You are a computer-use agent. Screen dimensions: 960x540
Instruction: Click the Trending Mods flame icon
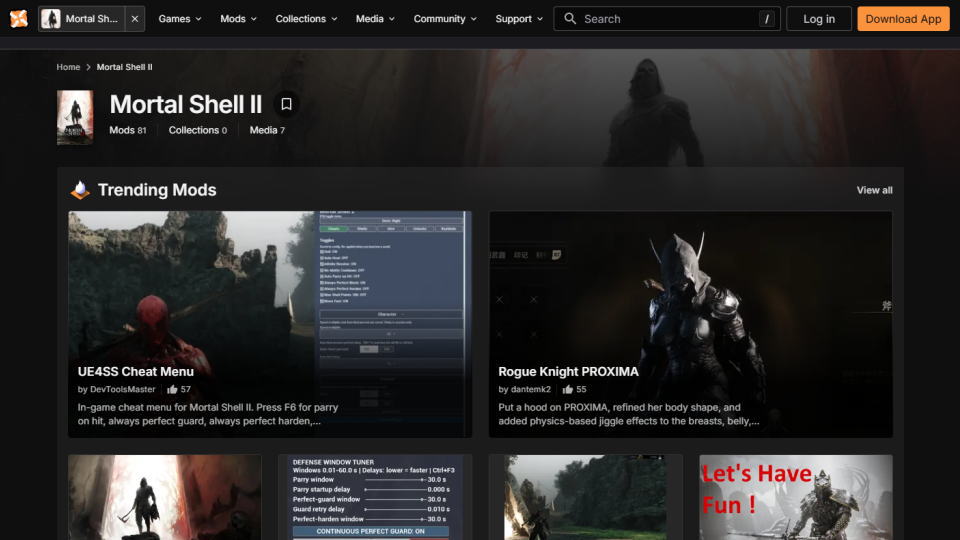[80, 190]
